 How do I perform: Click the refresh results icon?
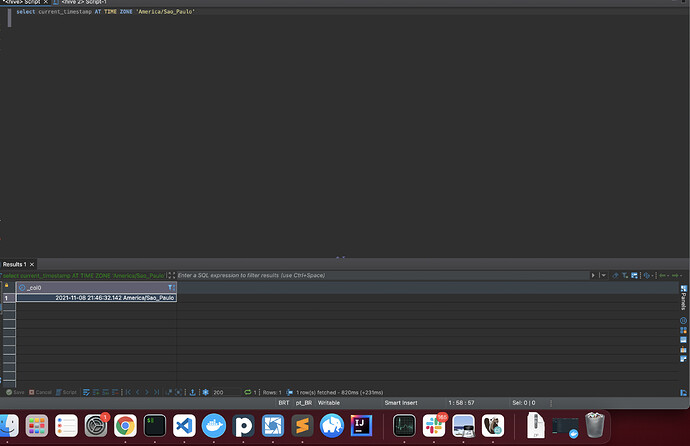[x=248, y=392]
